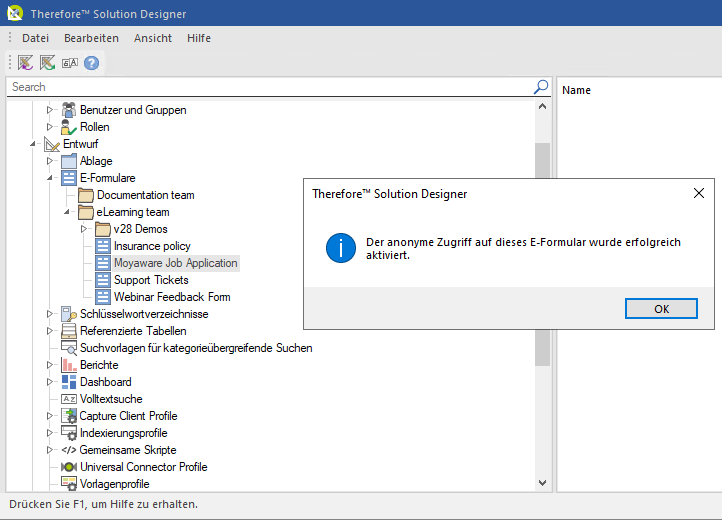Image resolution: width=722 pixels, height=520 pixels.
Task: Select Suchvorlagen für kategorieübergreifende Suchen
Action: tap(196, 348)
